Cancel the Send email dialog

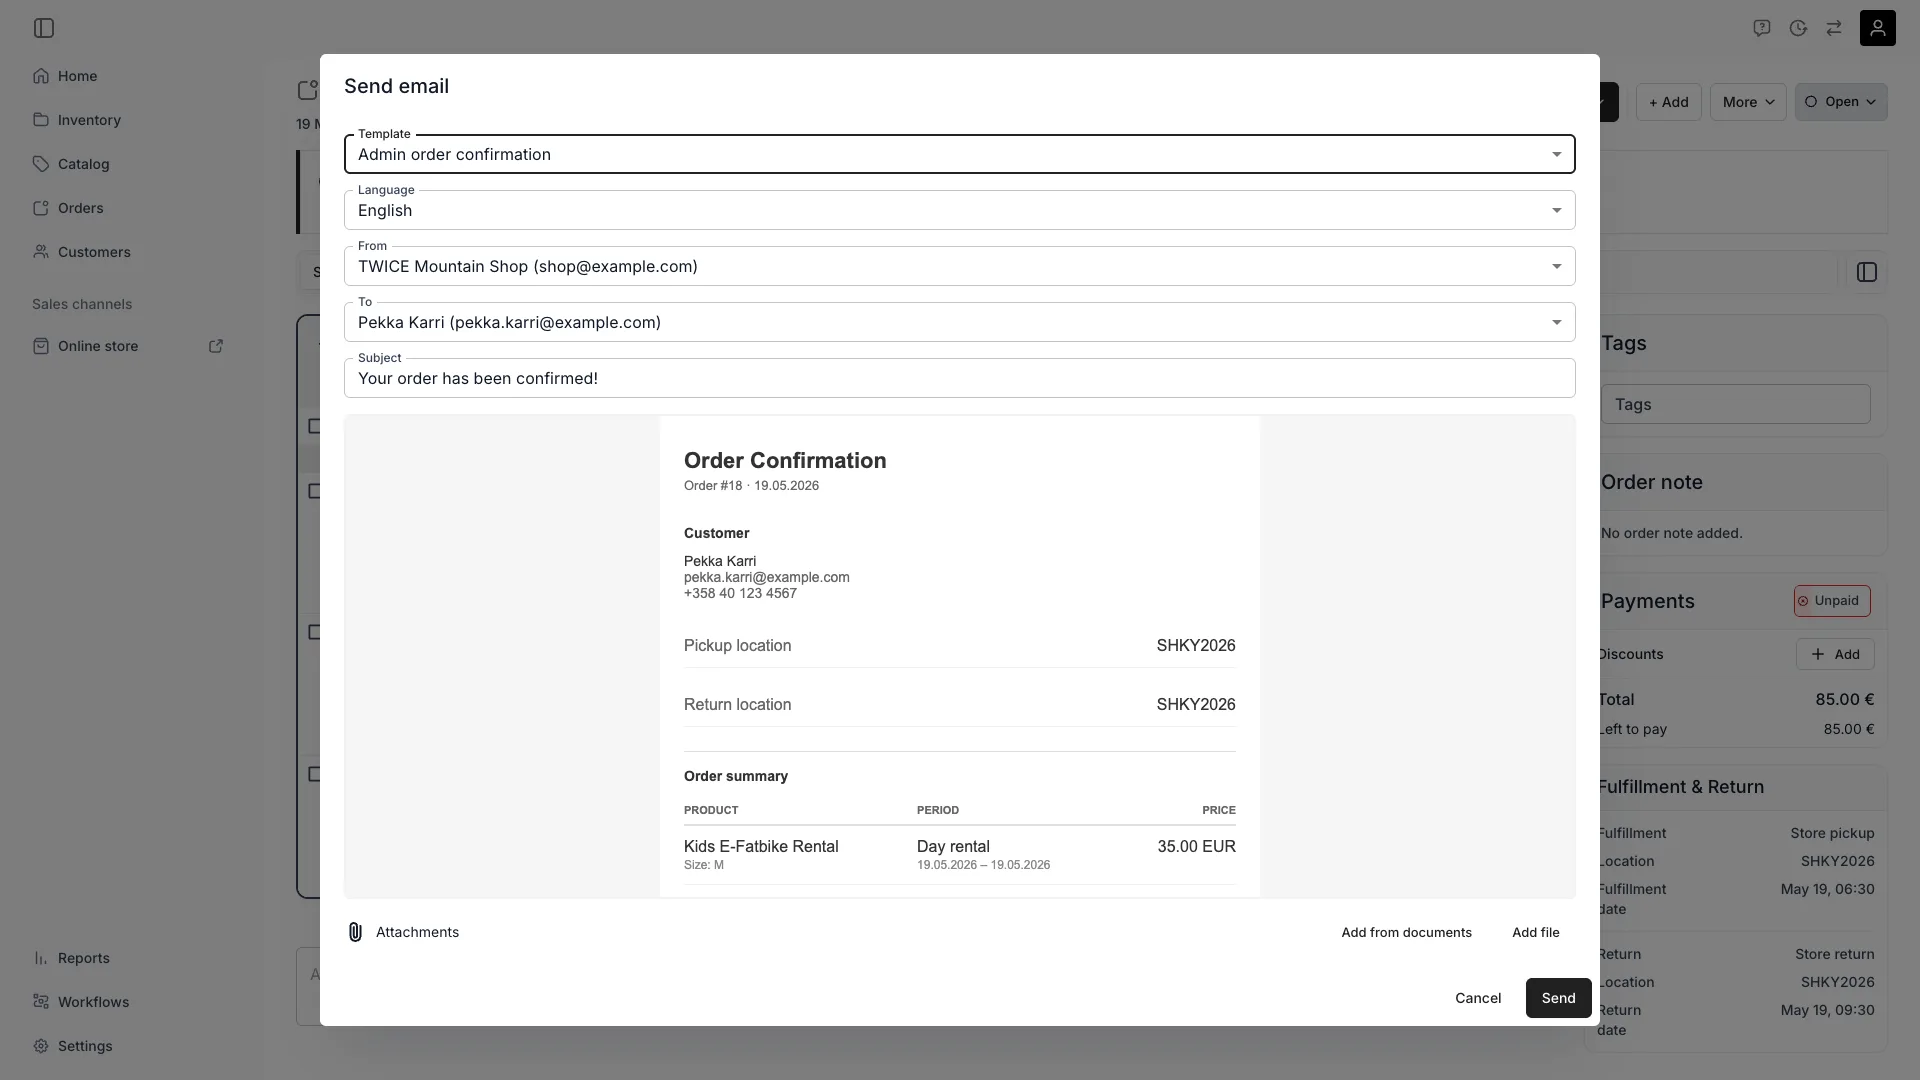coord(1478,998)
